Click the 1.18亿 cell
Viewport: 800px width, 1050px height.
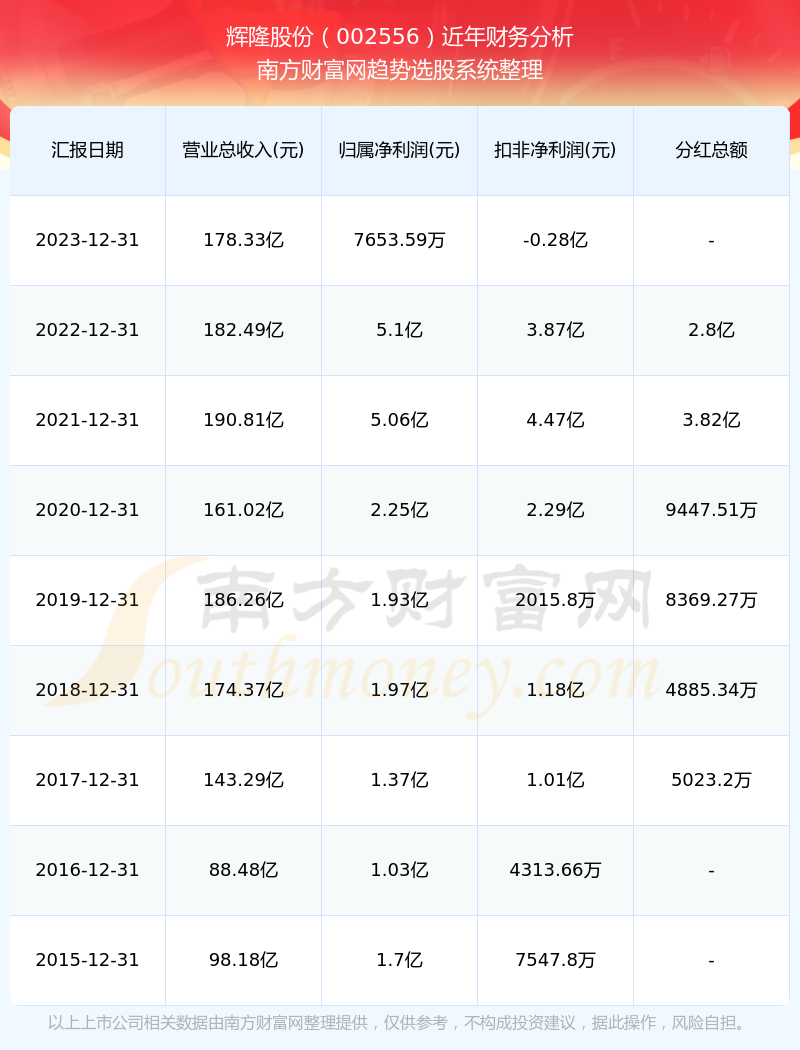point(556,690)
